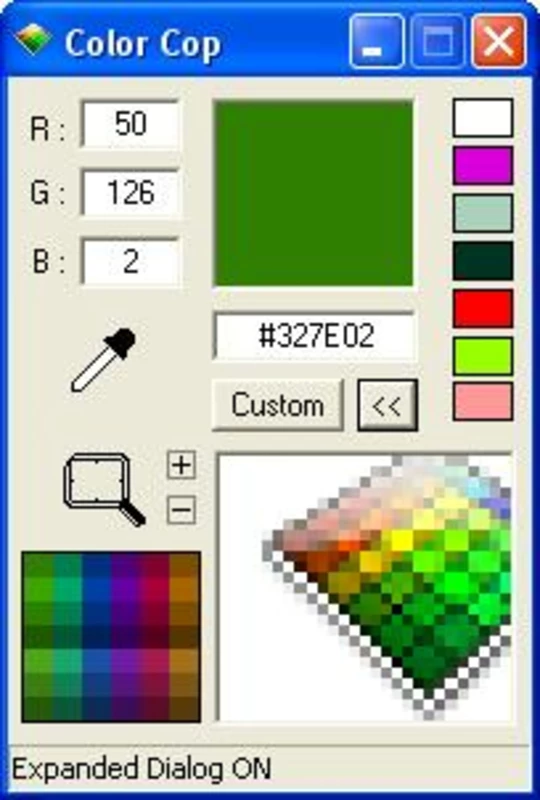Click the G value field showing 126
Viewport: 540px width, 800px height.
[x=130, y=193]
